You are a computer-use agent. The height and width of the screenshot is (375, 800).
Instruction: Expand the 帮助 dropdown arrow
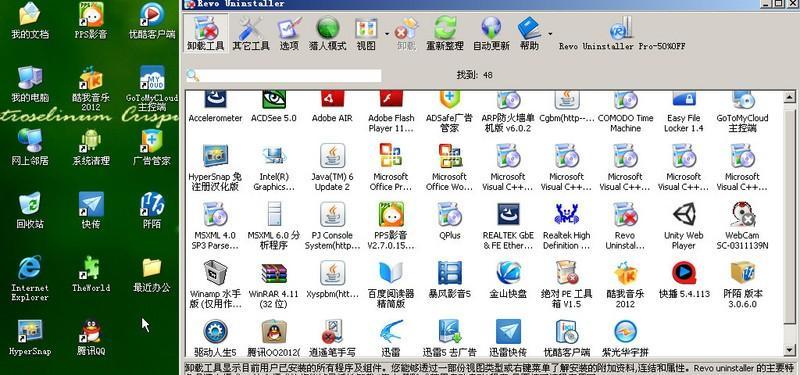[x=549, y=34]
